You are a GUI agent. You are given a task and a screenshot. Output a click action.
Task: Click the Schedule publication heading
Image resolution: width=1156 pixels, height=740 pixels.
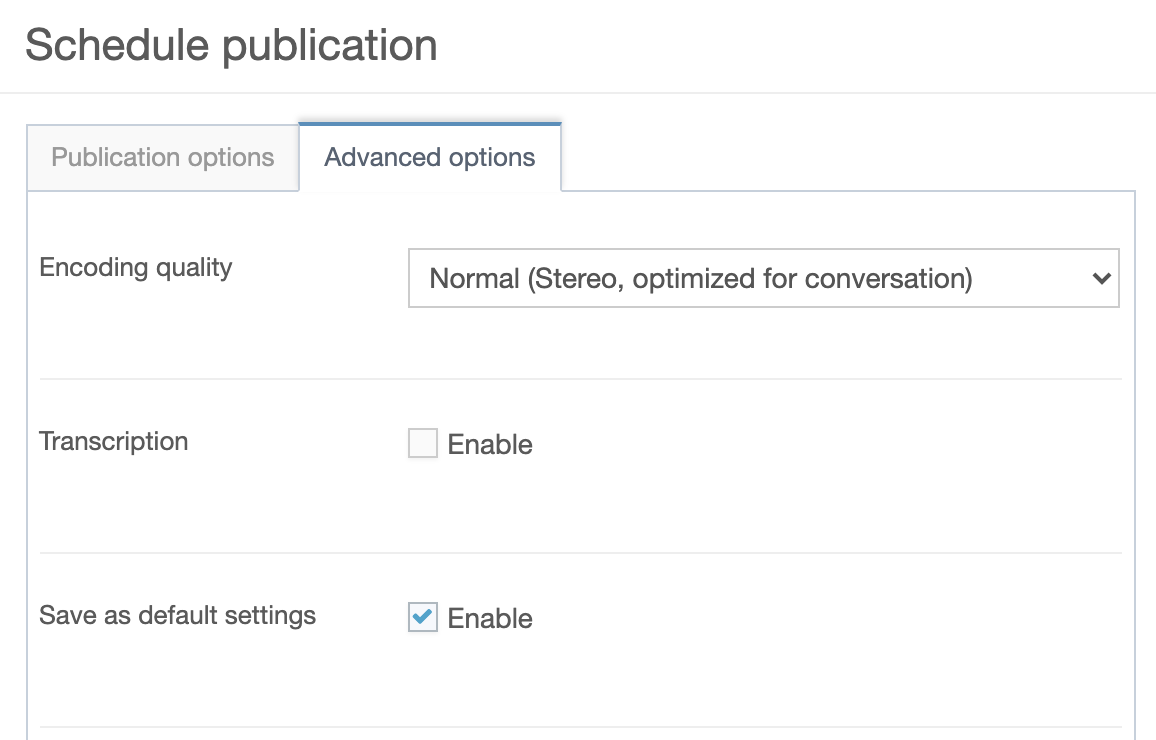click(x=231, y=46)
